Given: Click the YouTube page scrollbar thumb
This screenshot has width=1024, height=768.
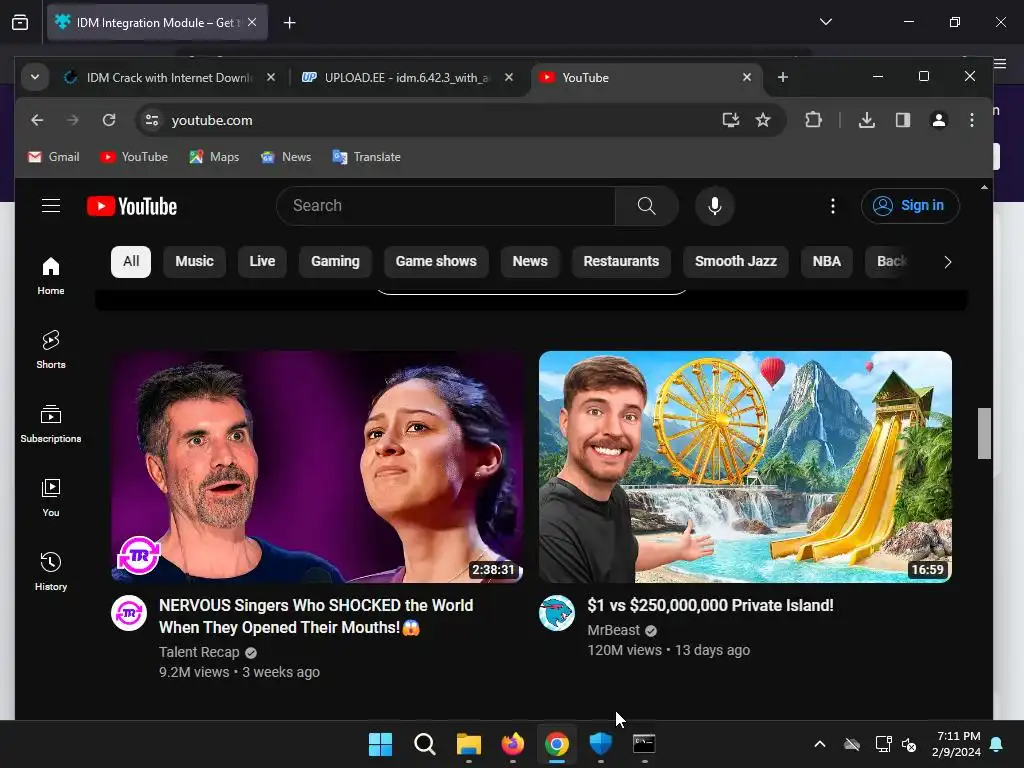Looking at the screenshot, I should (x=984, y=434).
